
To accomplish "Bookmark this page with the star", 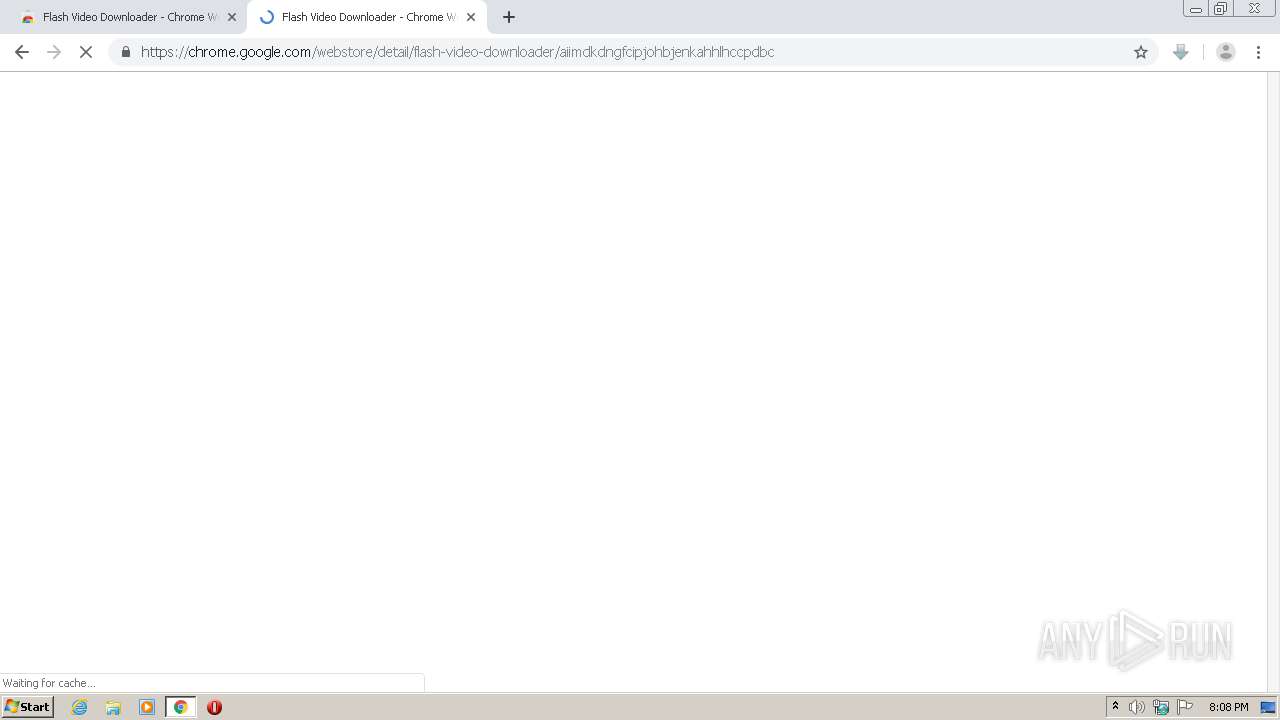I will tap(1141, 52).
